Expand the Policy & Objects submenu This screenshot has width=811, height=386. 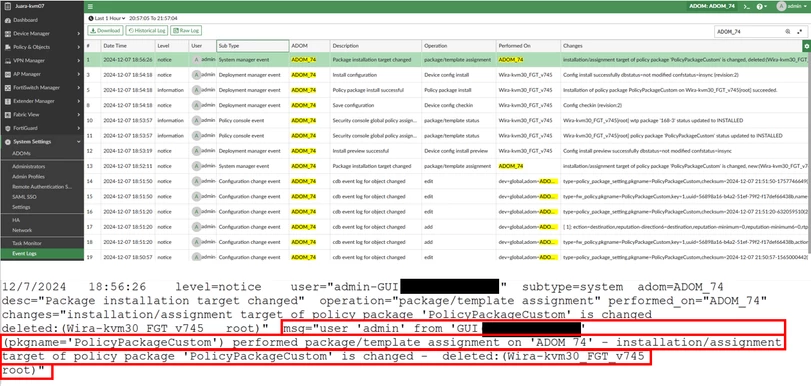point(79,47)
